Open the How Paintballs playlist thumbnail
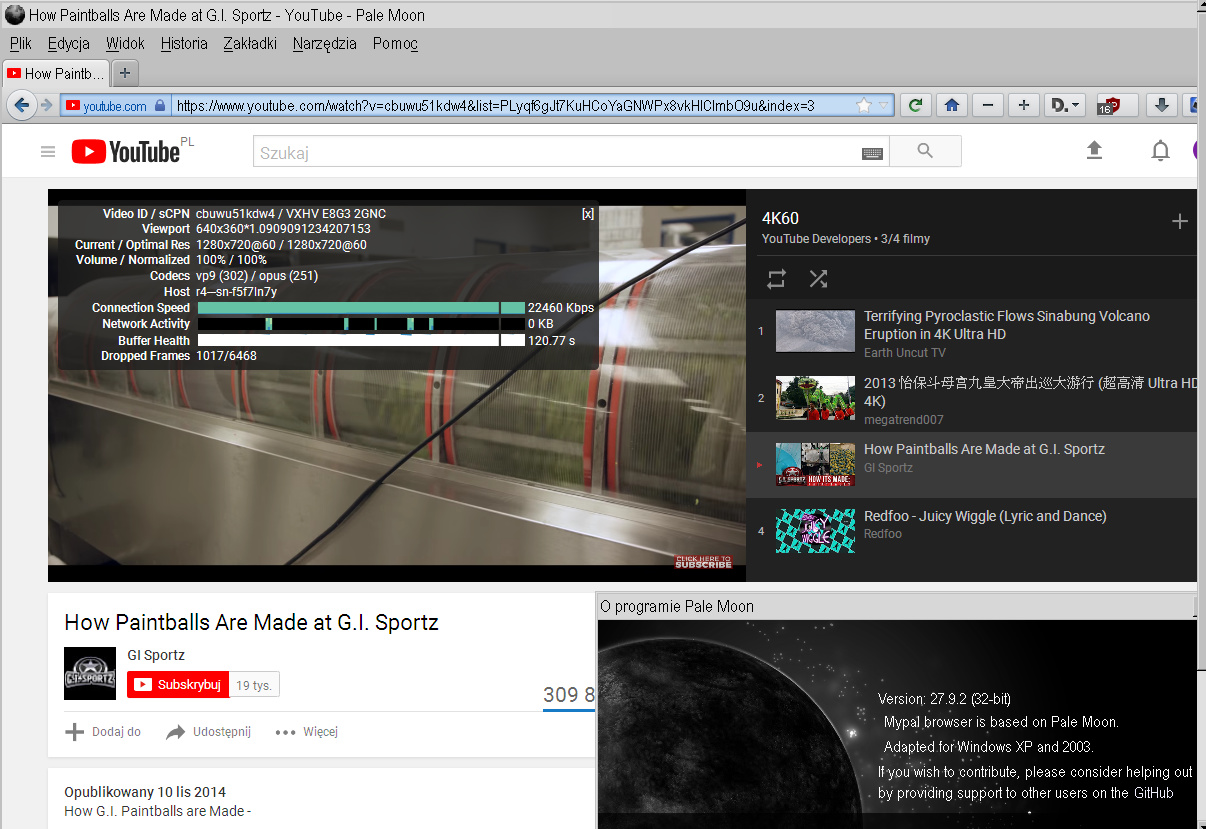Image resolution: width=1206 pixels, height=829 pixels. [x=815, y=465]
